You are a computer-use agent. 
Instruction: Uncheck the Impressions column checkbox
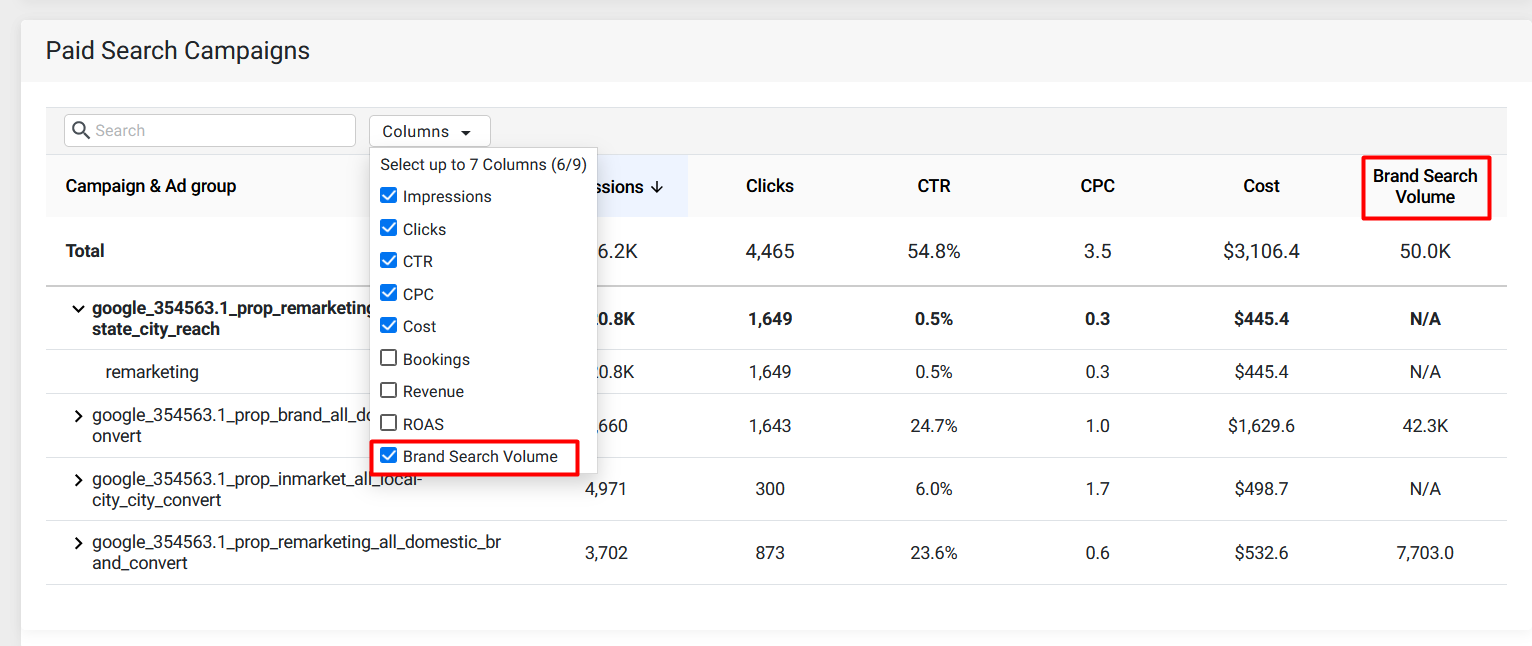tap(389, 196)
